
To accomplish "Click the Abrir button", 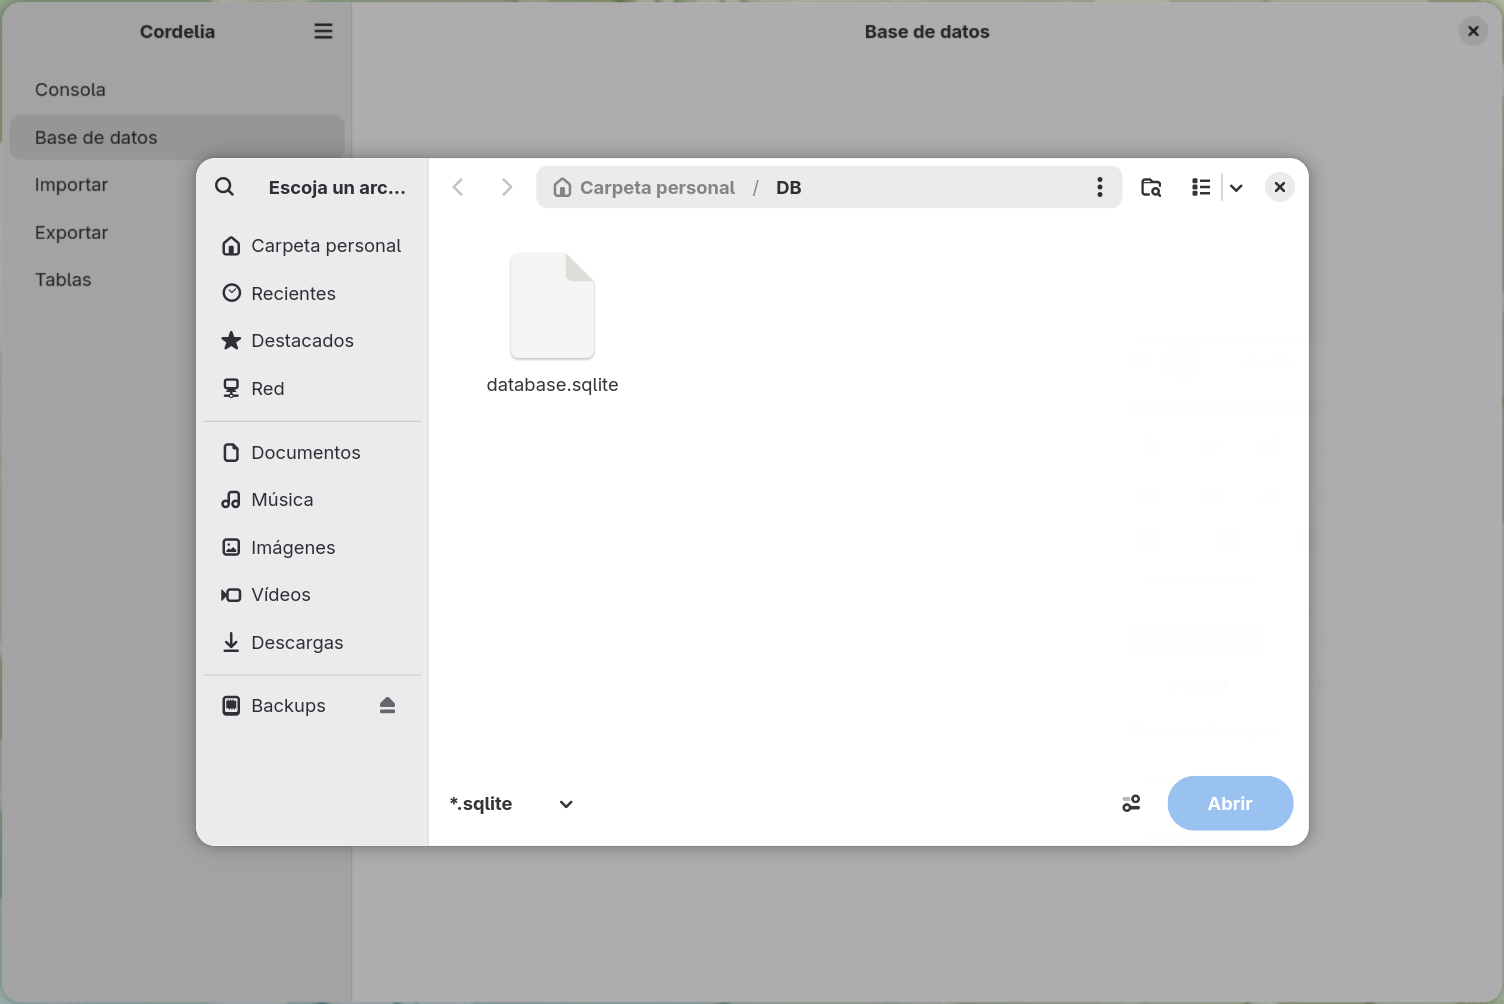I will (x=1230, y=803).
